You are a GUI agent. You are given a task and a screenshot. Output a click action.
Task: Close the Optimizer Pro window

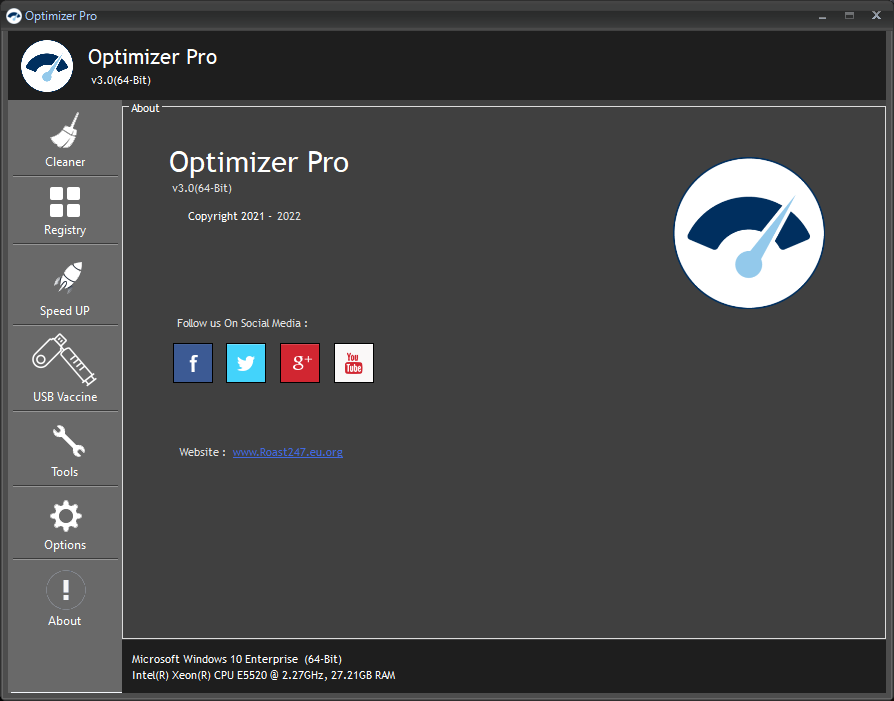(x=876, y=15)
